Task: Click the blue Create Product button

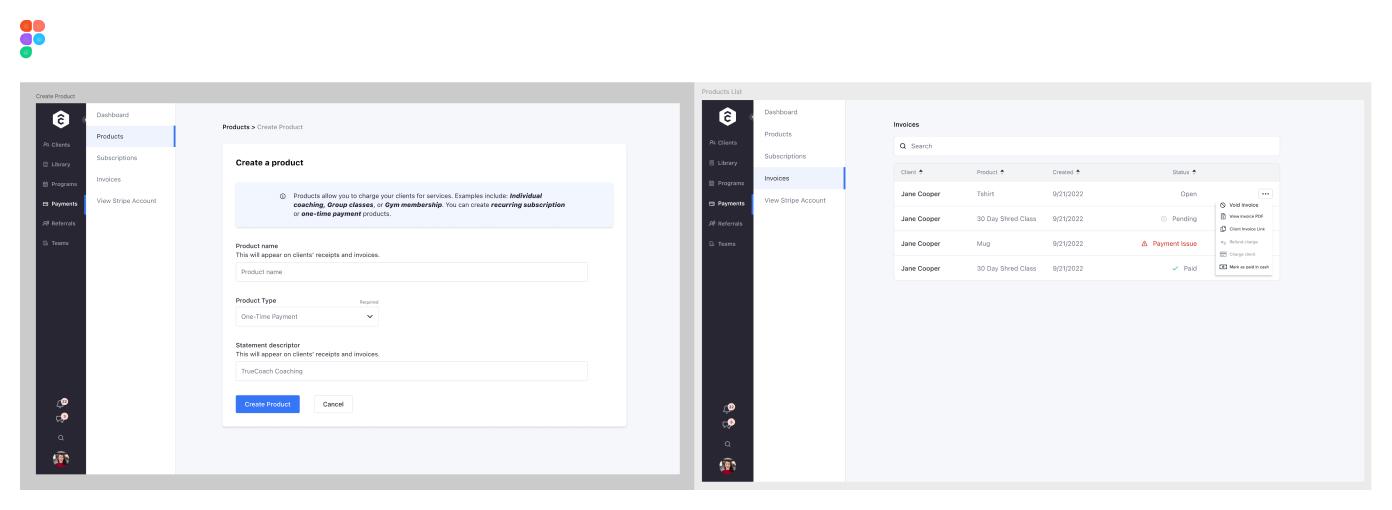Action: tap(267, 404)
